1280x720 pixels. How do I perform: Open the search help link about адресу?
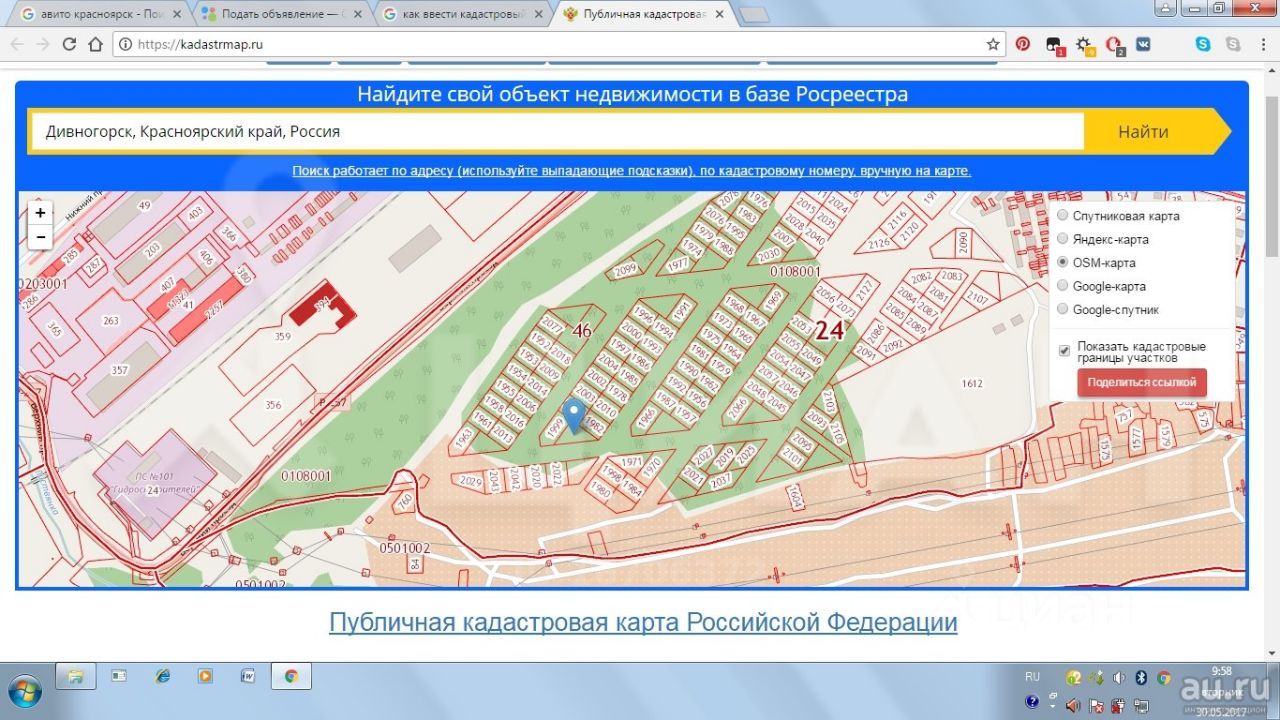coord(631,171)
